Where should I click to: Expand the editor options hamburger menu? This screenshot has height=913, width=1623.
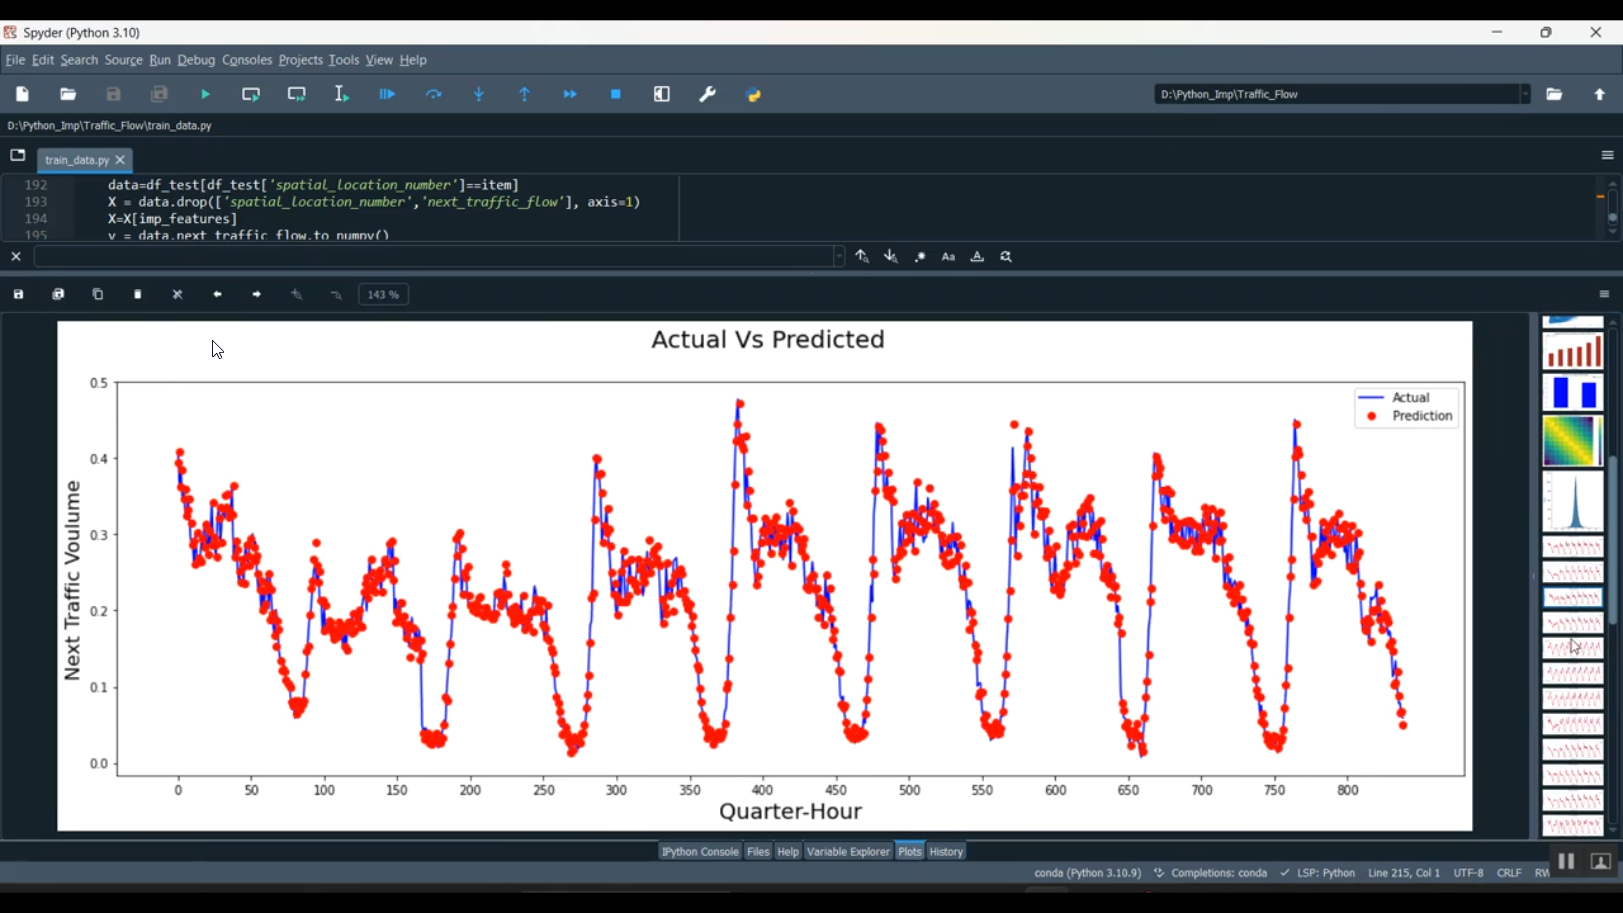(1606, 155)
